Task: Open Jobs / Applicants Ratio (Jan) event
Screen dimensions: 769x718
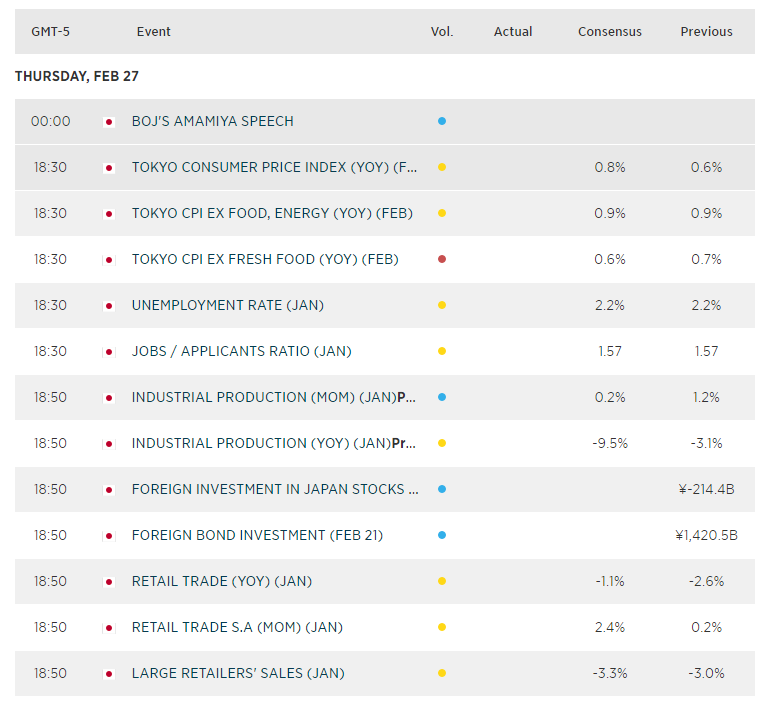Action: (x=241, y=351)
